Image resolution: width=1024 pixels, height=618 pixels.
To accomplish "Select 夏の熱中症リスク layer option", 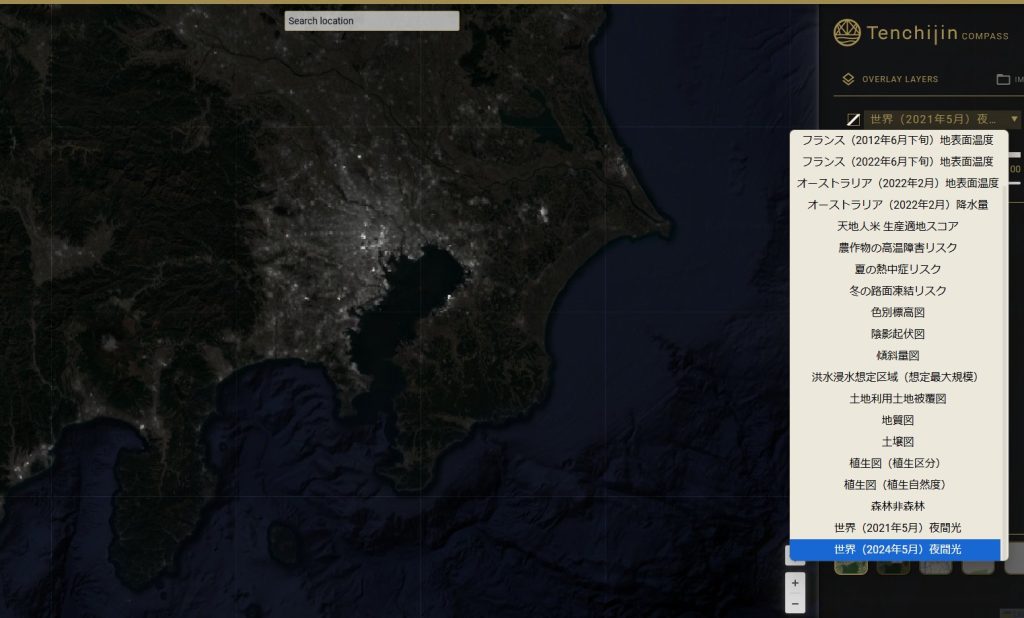I will pos(897,269).
